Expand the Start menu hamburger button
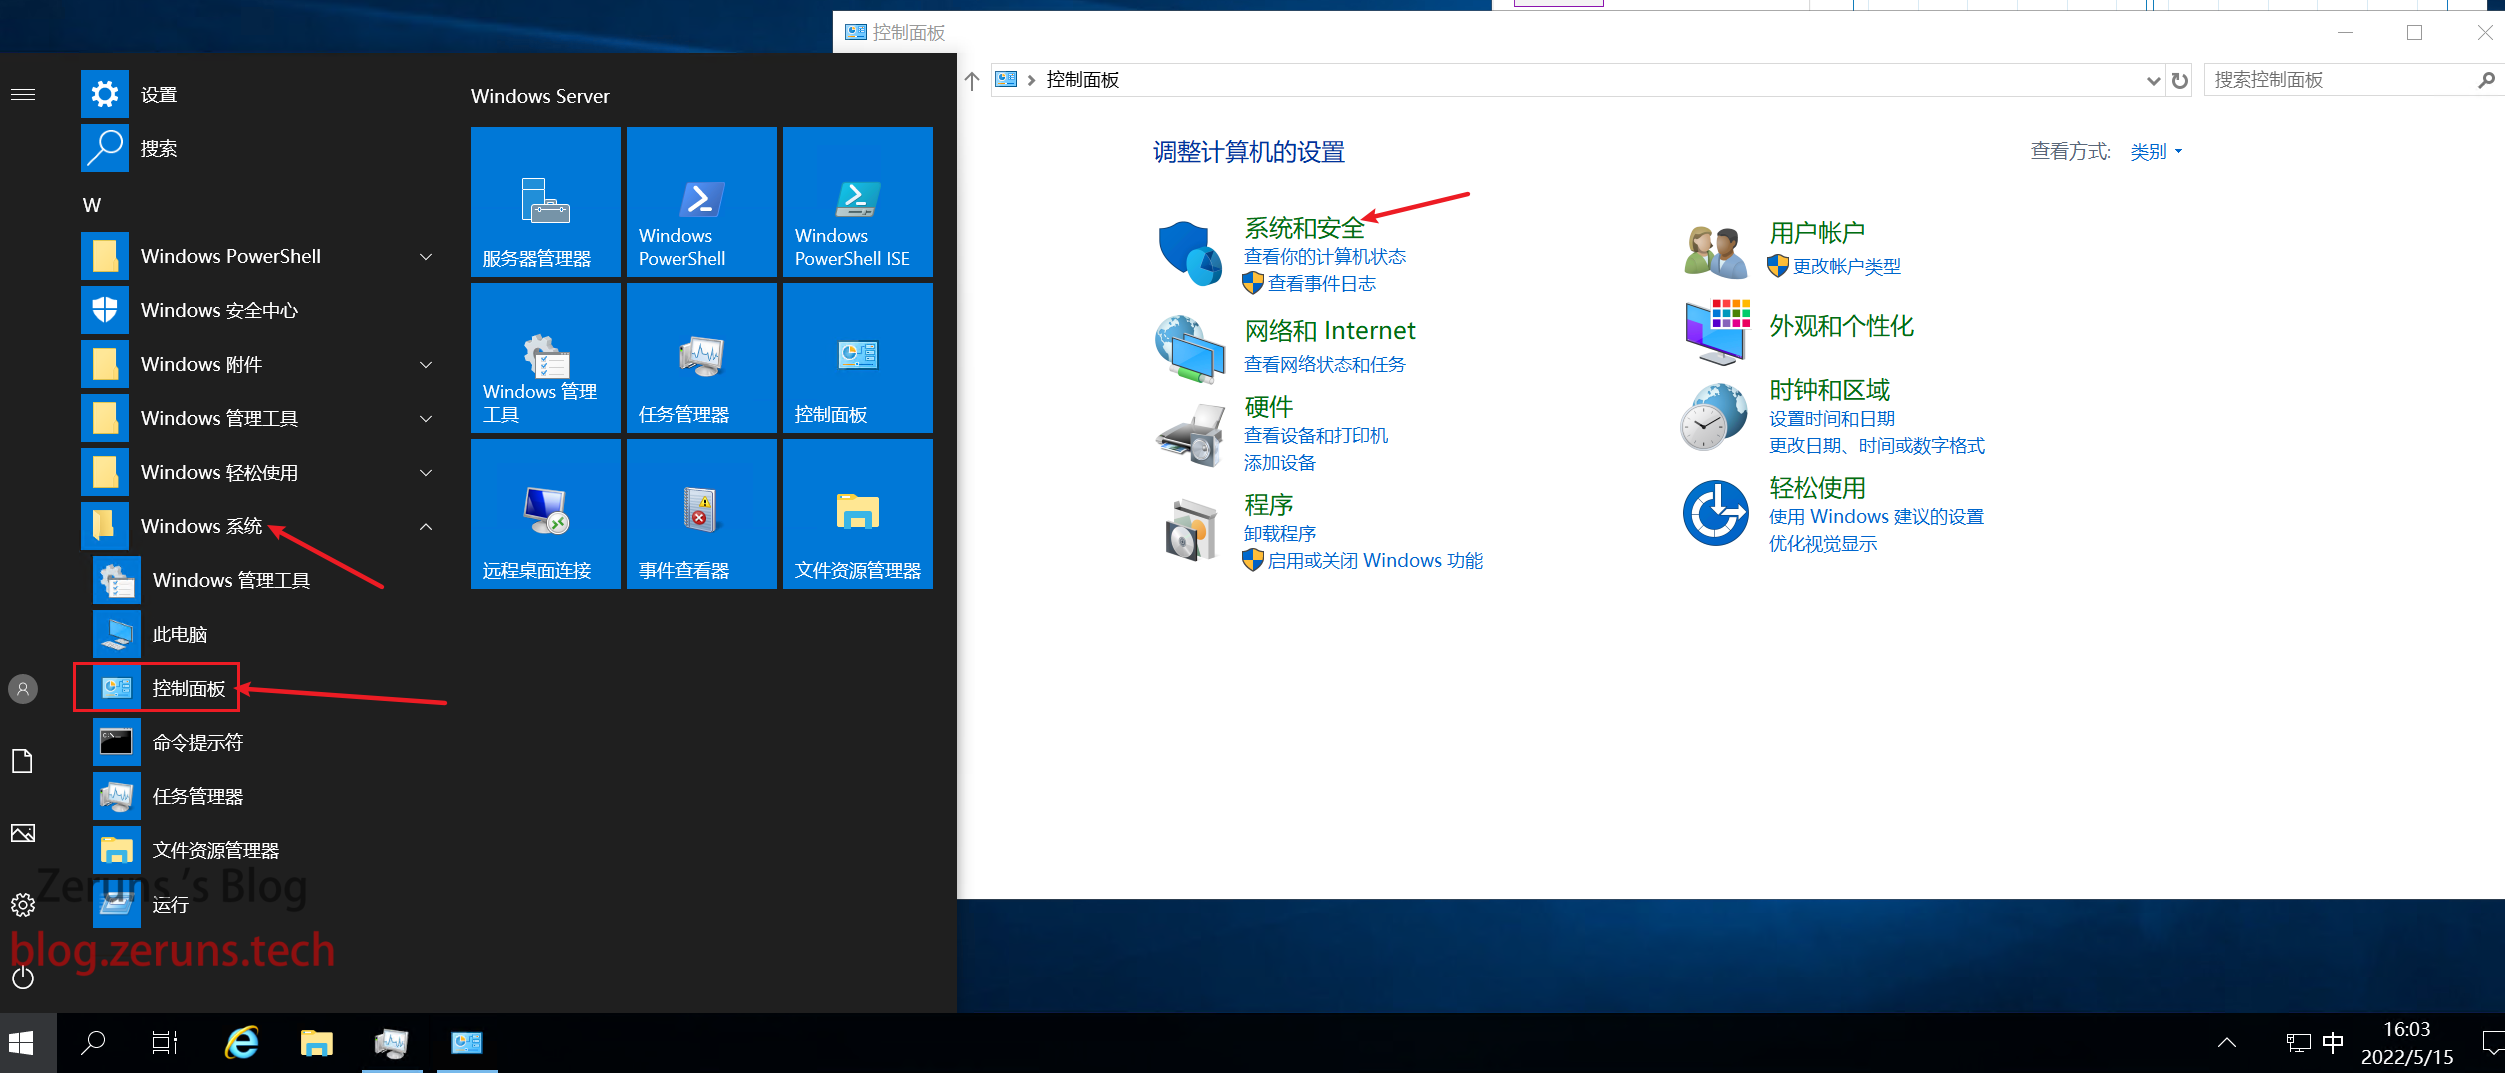The width and height of the screenshot is (2505, 1073). 23,94
